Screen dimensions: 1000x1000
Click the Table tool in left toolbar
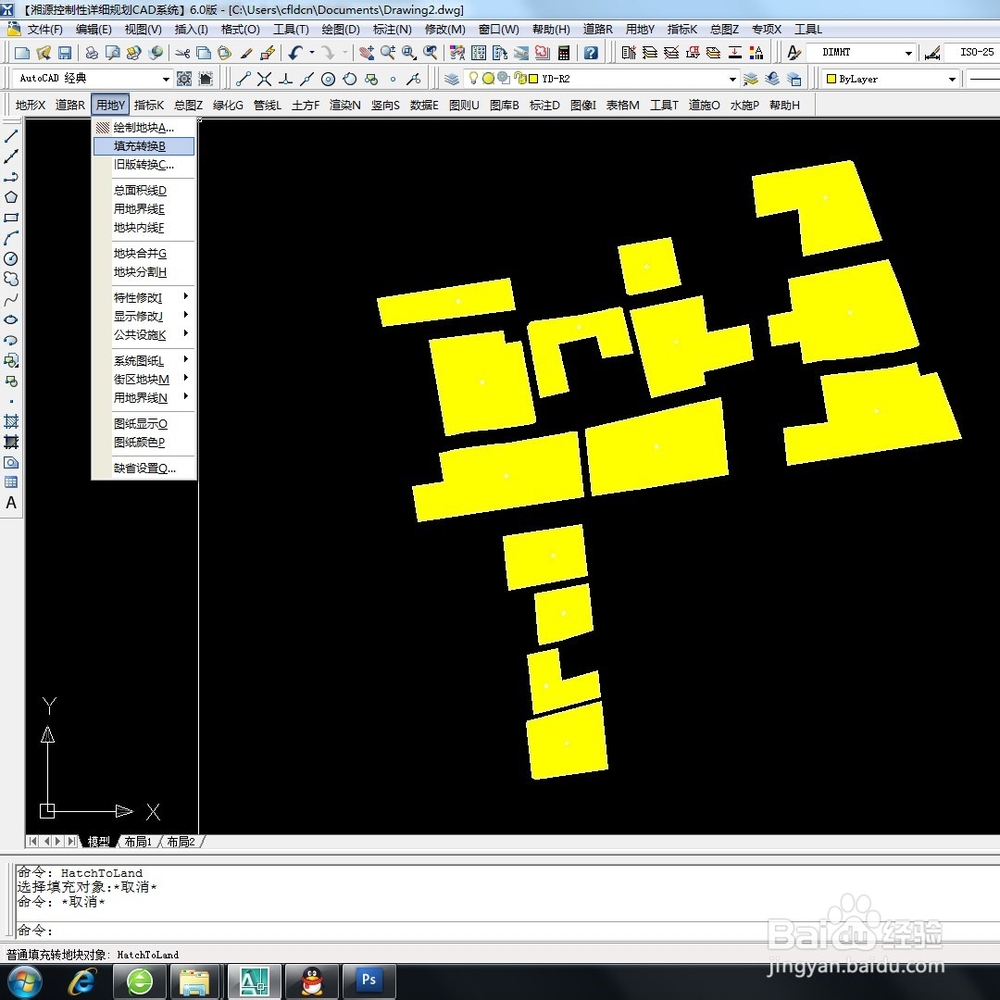tap(11, 482)
